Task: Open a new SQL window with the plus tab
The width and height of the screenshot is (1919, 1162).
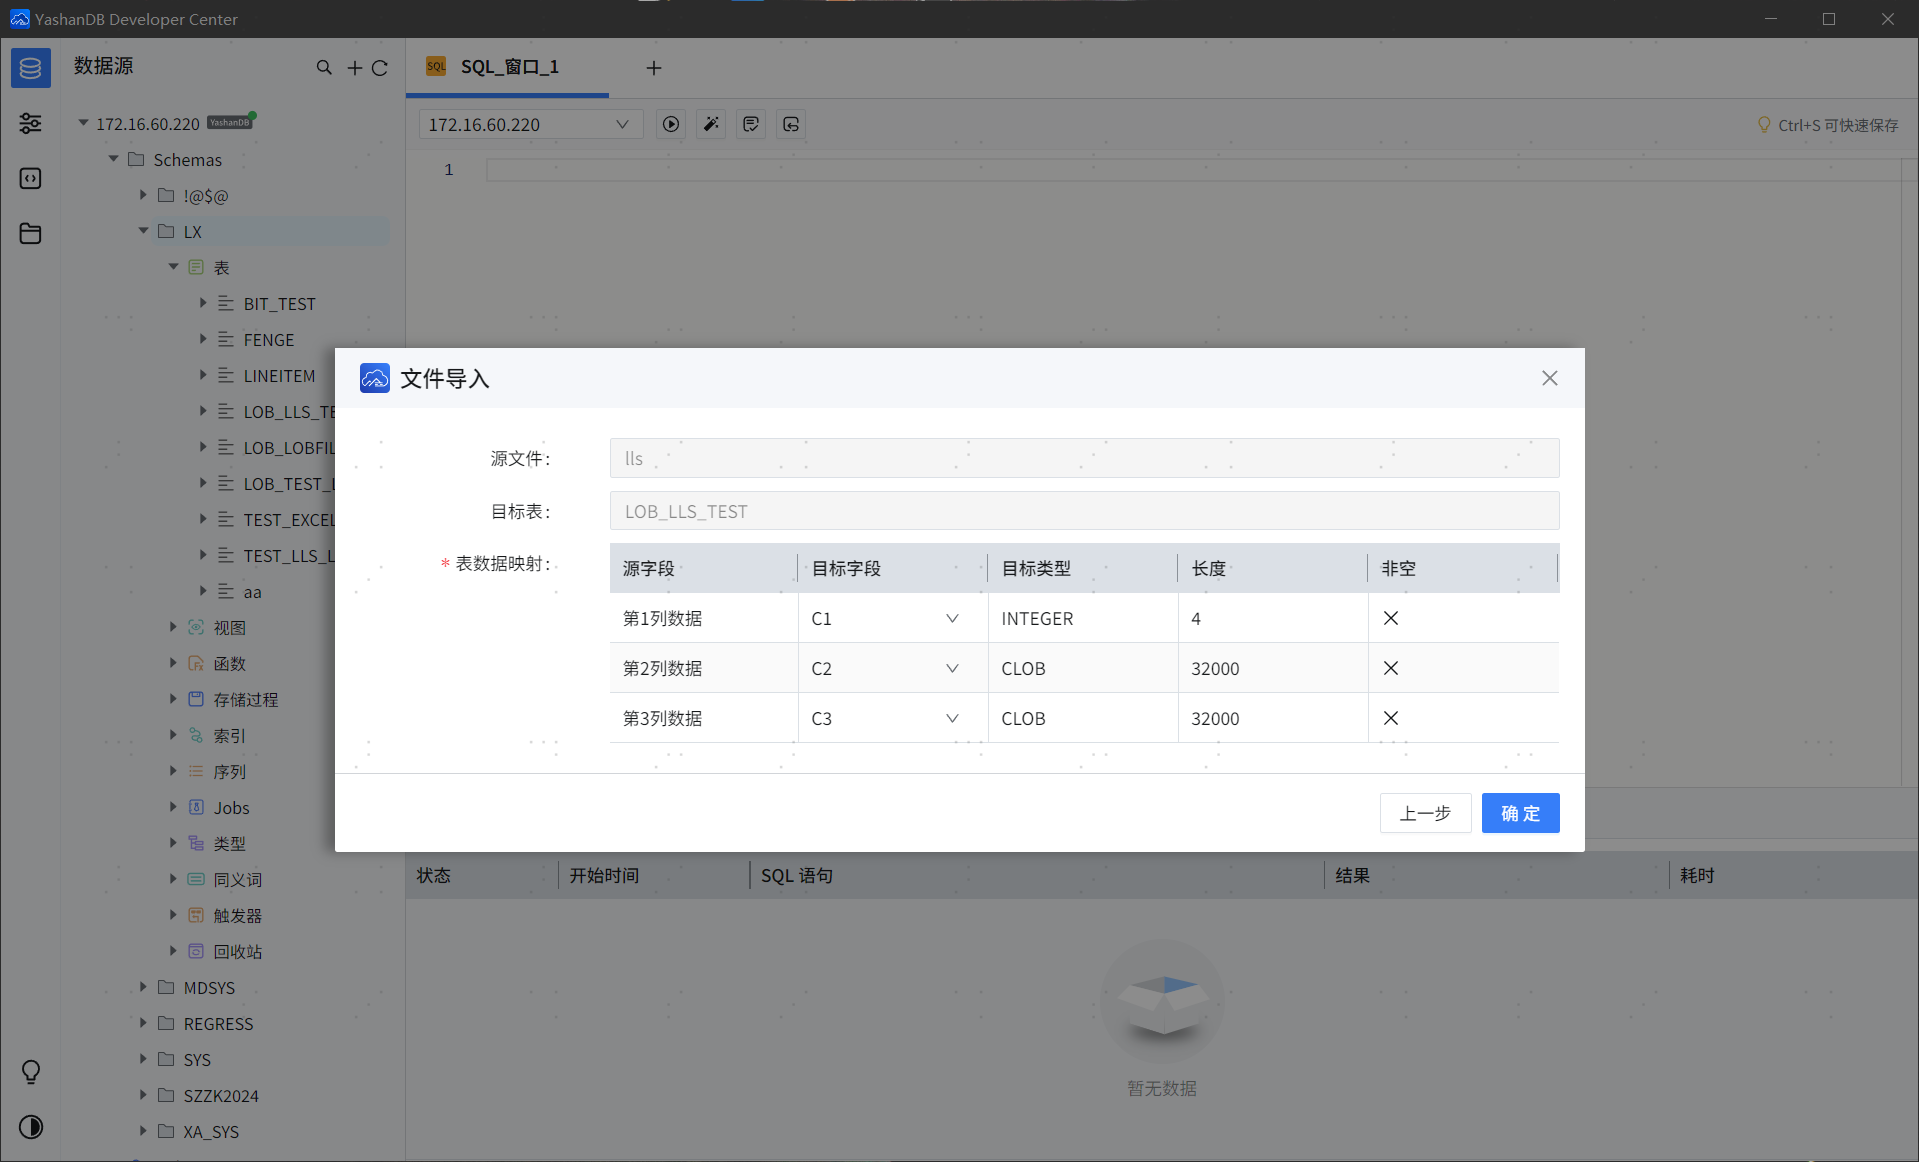Action: coord(653,68)
